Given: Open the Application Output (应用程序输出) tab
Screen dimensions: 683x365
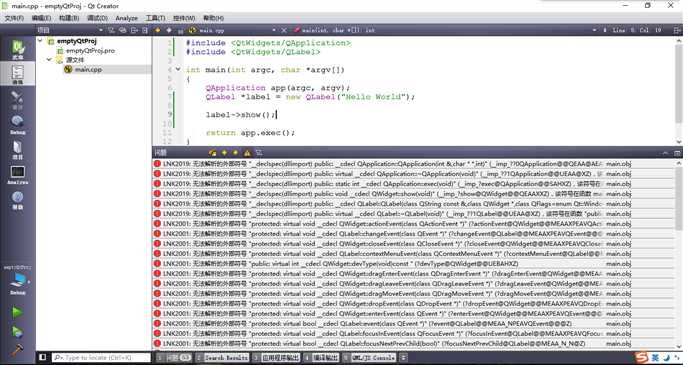Looking at the screenshot, I should tap(277, 358).
